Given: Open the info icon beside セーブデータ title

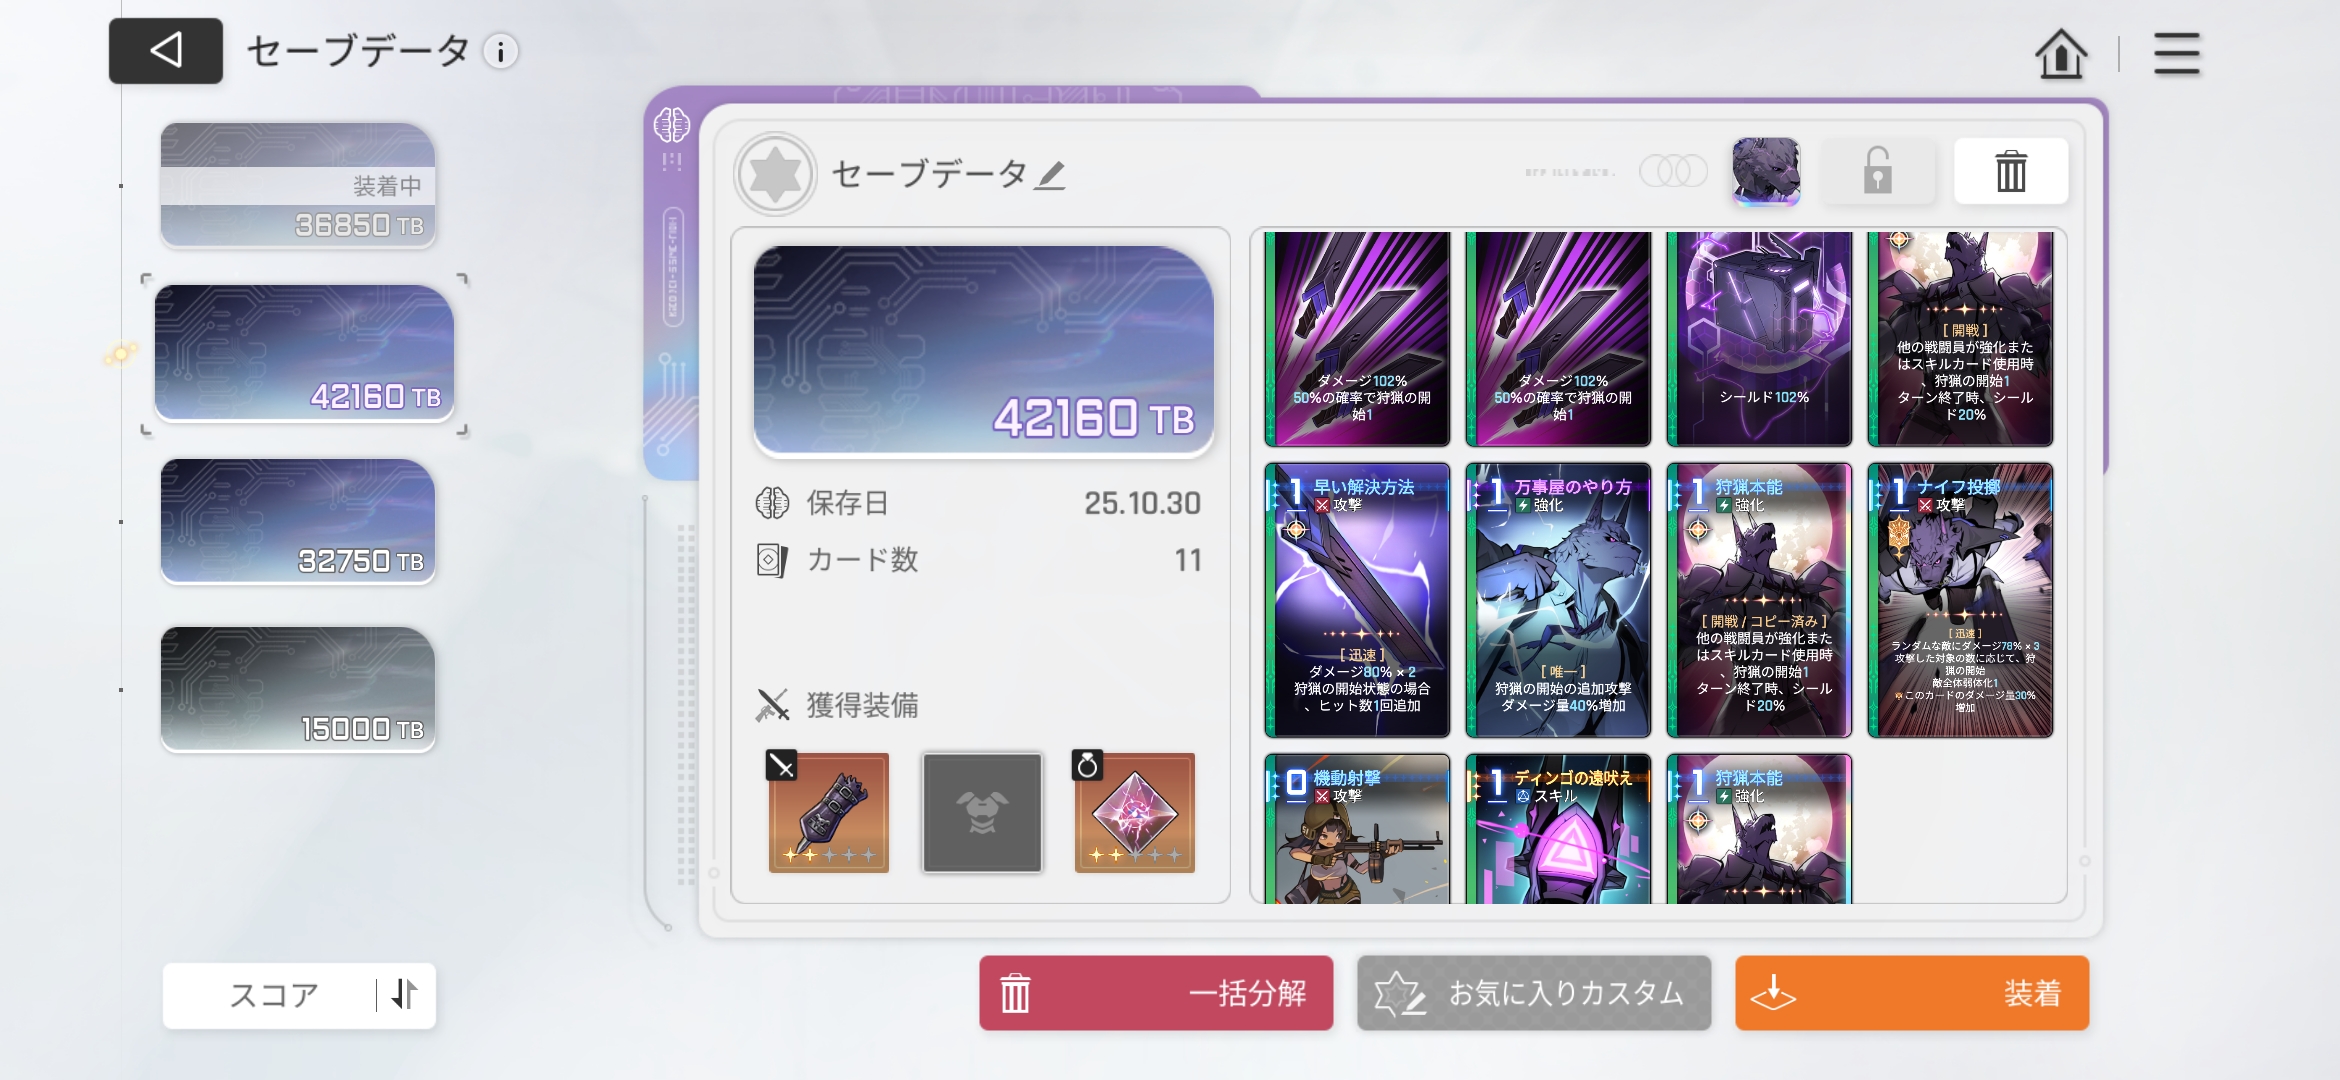Looking at the screenshot, I should click(x=501, y=51).
